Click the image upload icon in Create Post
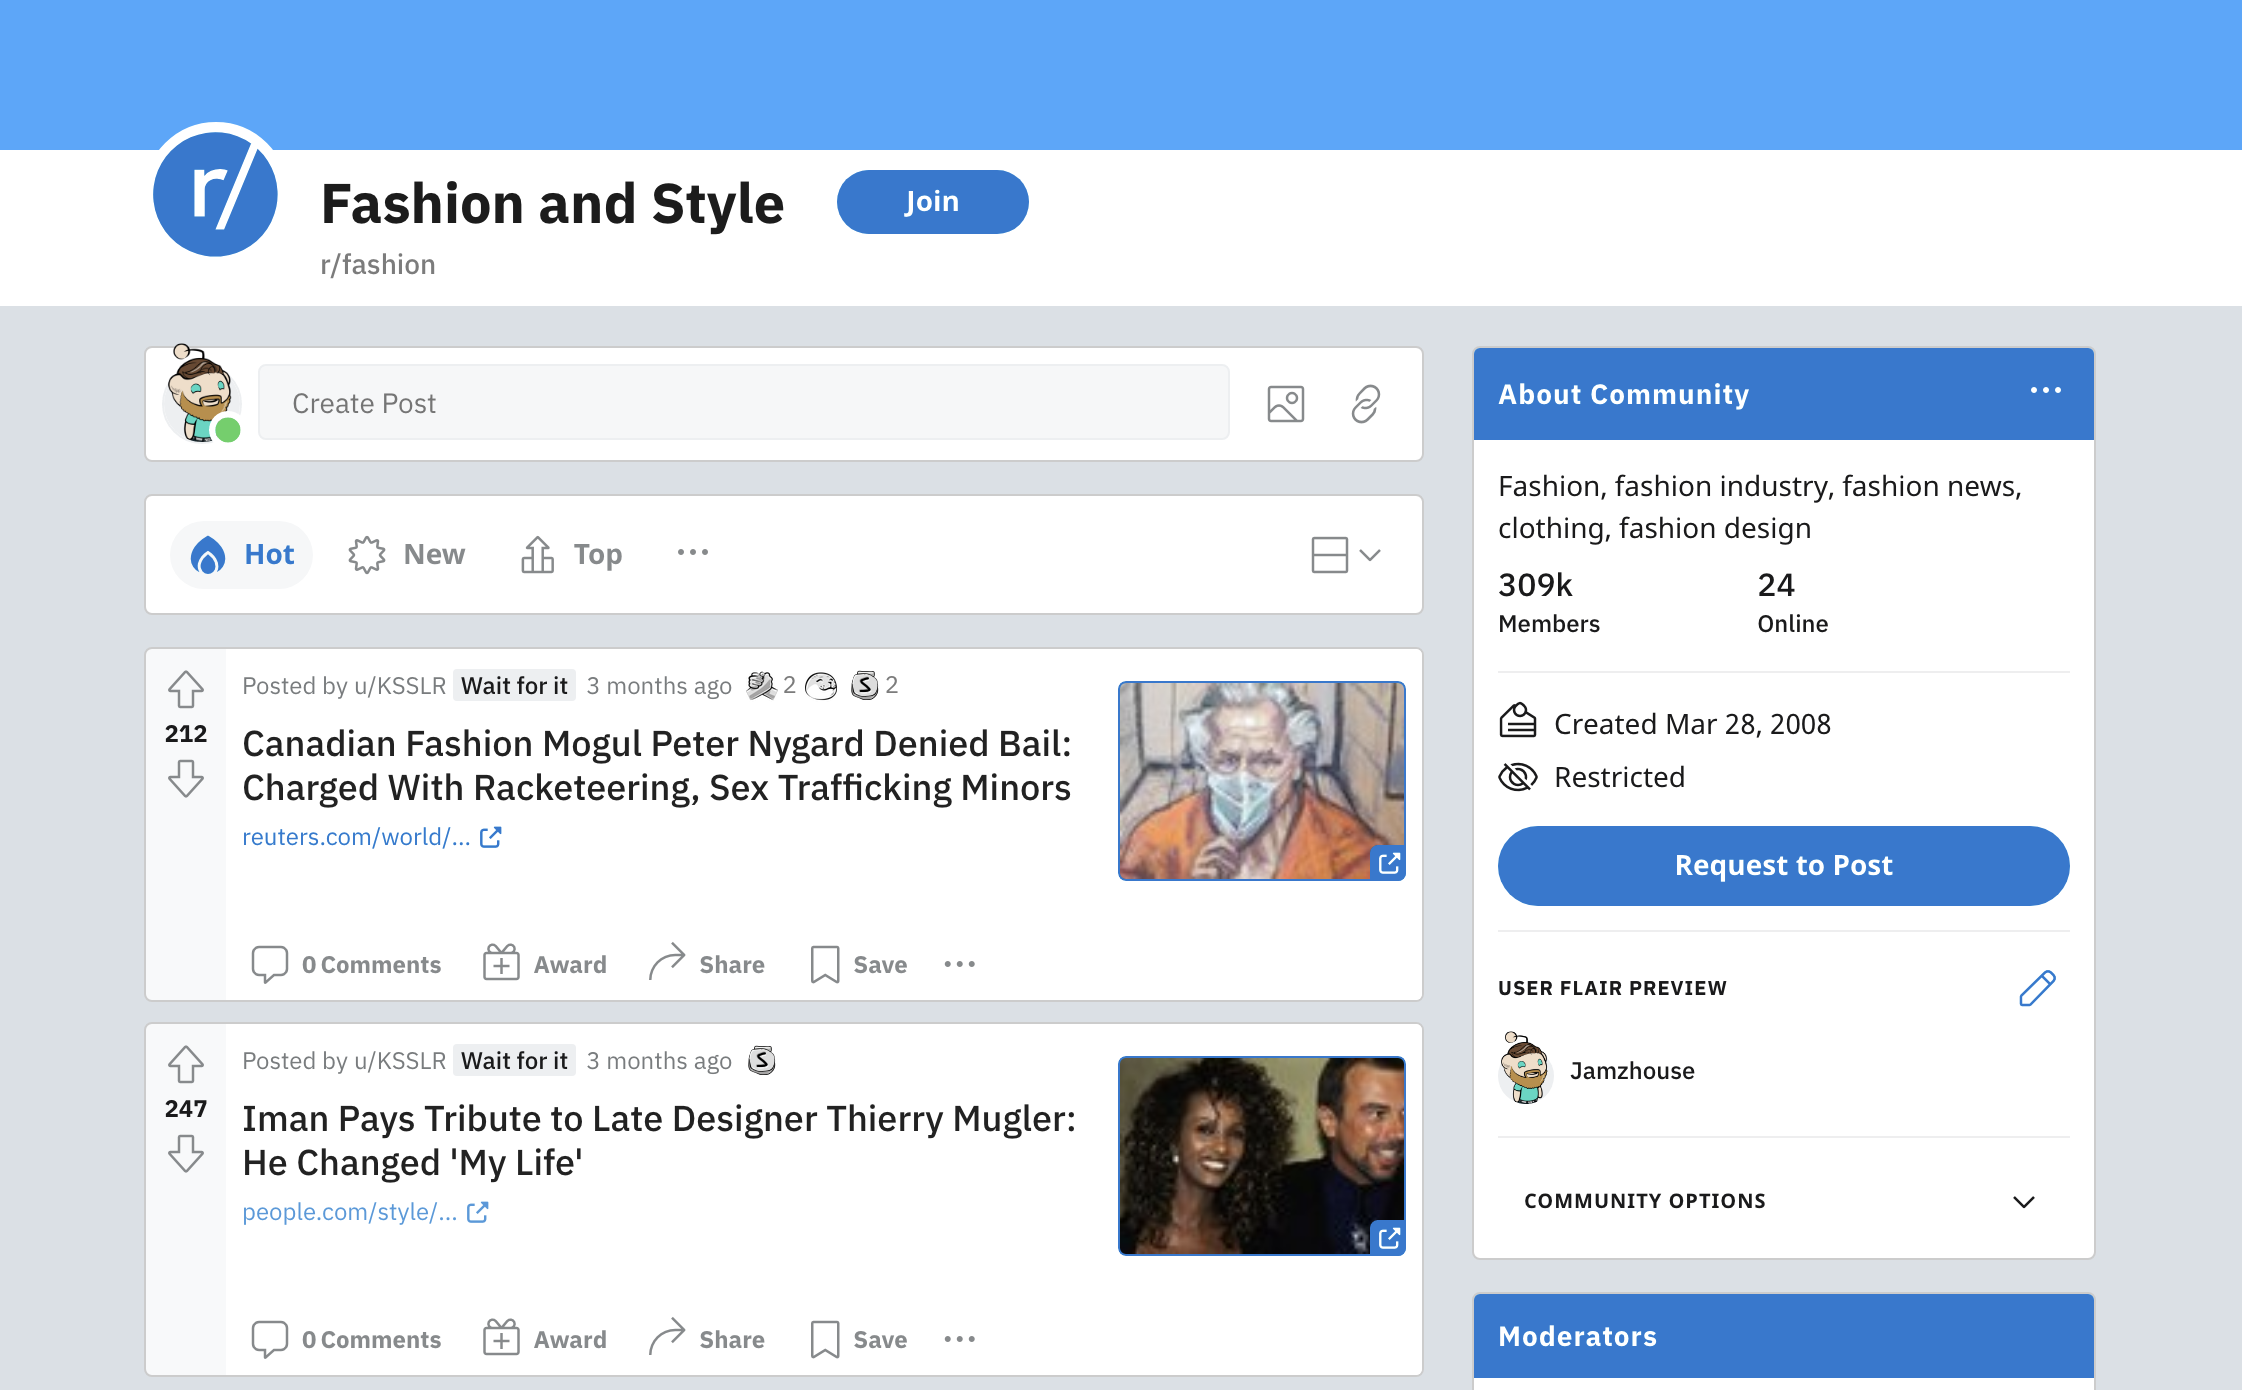Viewport: 2242px width, 1390px height. (1285, 404)
